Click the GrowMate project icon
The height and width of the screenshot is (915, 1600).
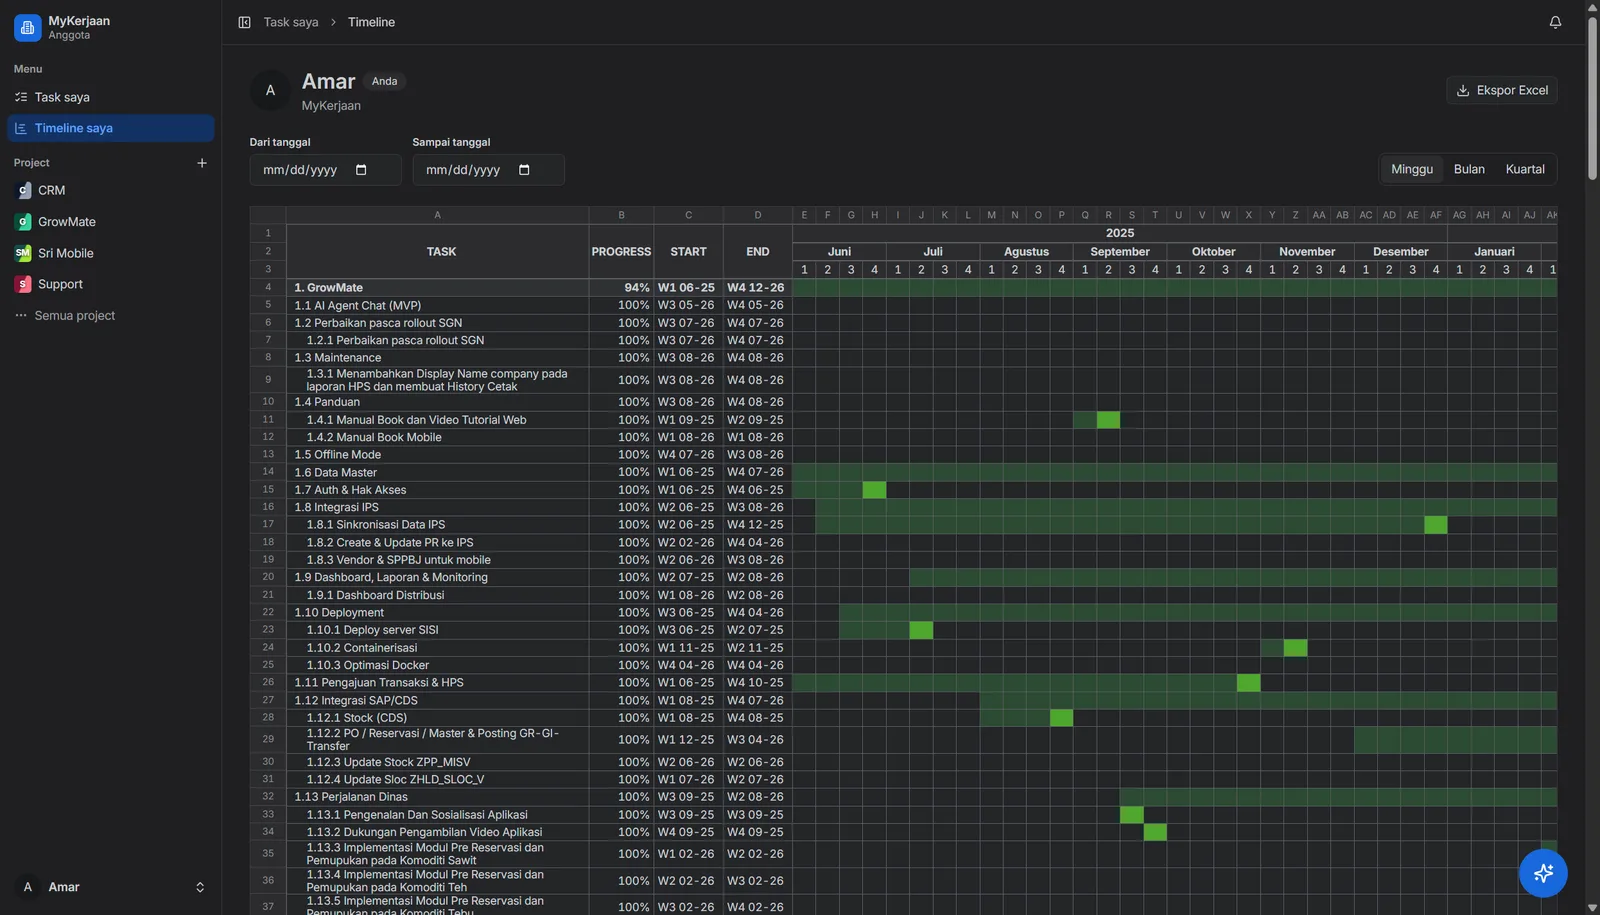[24, 222]
